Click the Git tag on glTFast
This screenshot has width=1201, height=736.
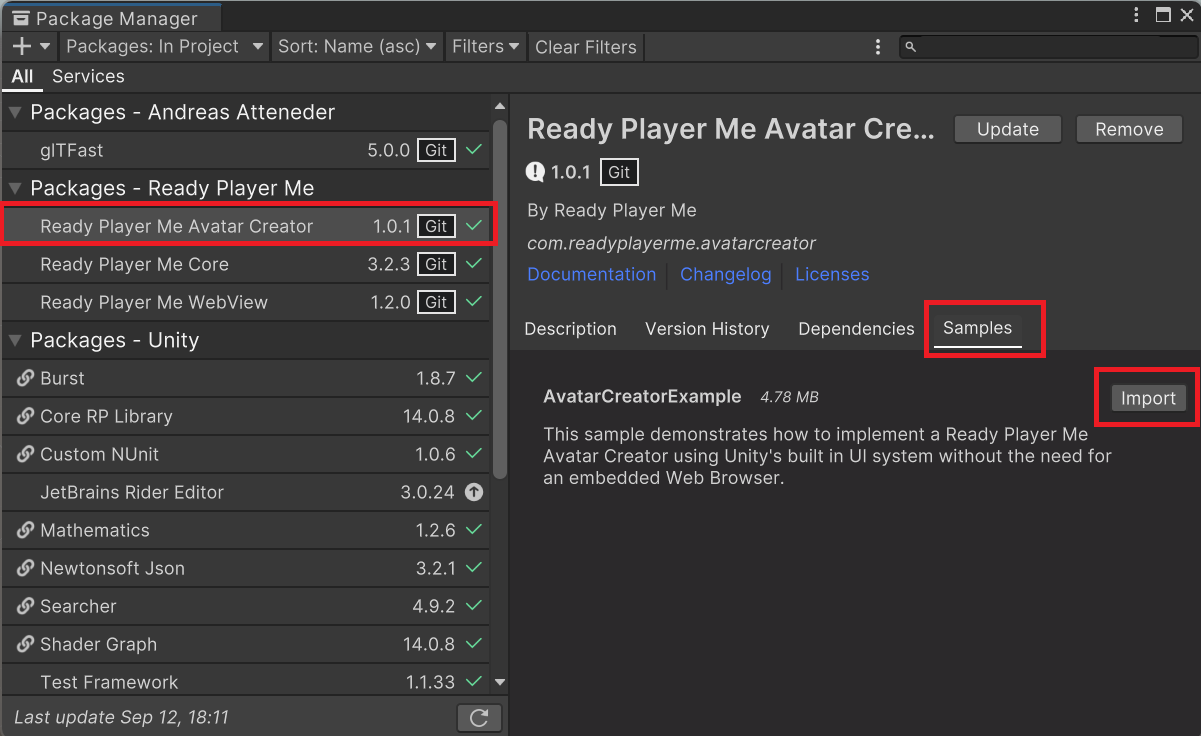coord(436,150)
